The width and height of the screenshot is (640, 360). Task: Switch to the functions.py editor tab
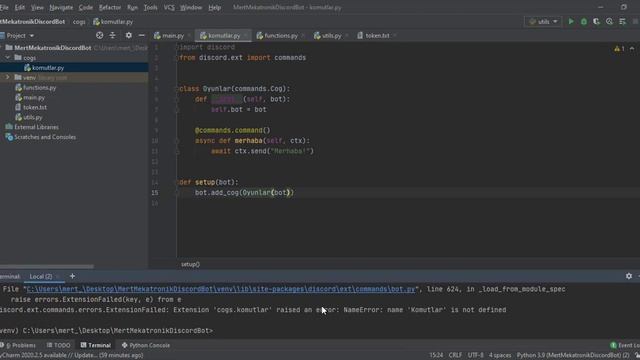coord(280,36)
